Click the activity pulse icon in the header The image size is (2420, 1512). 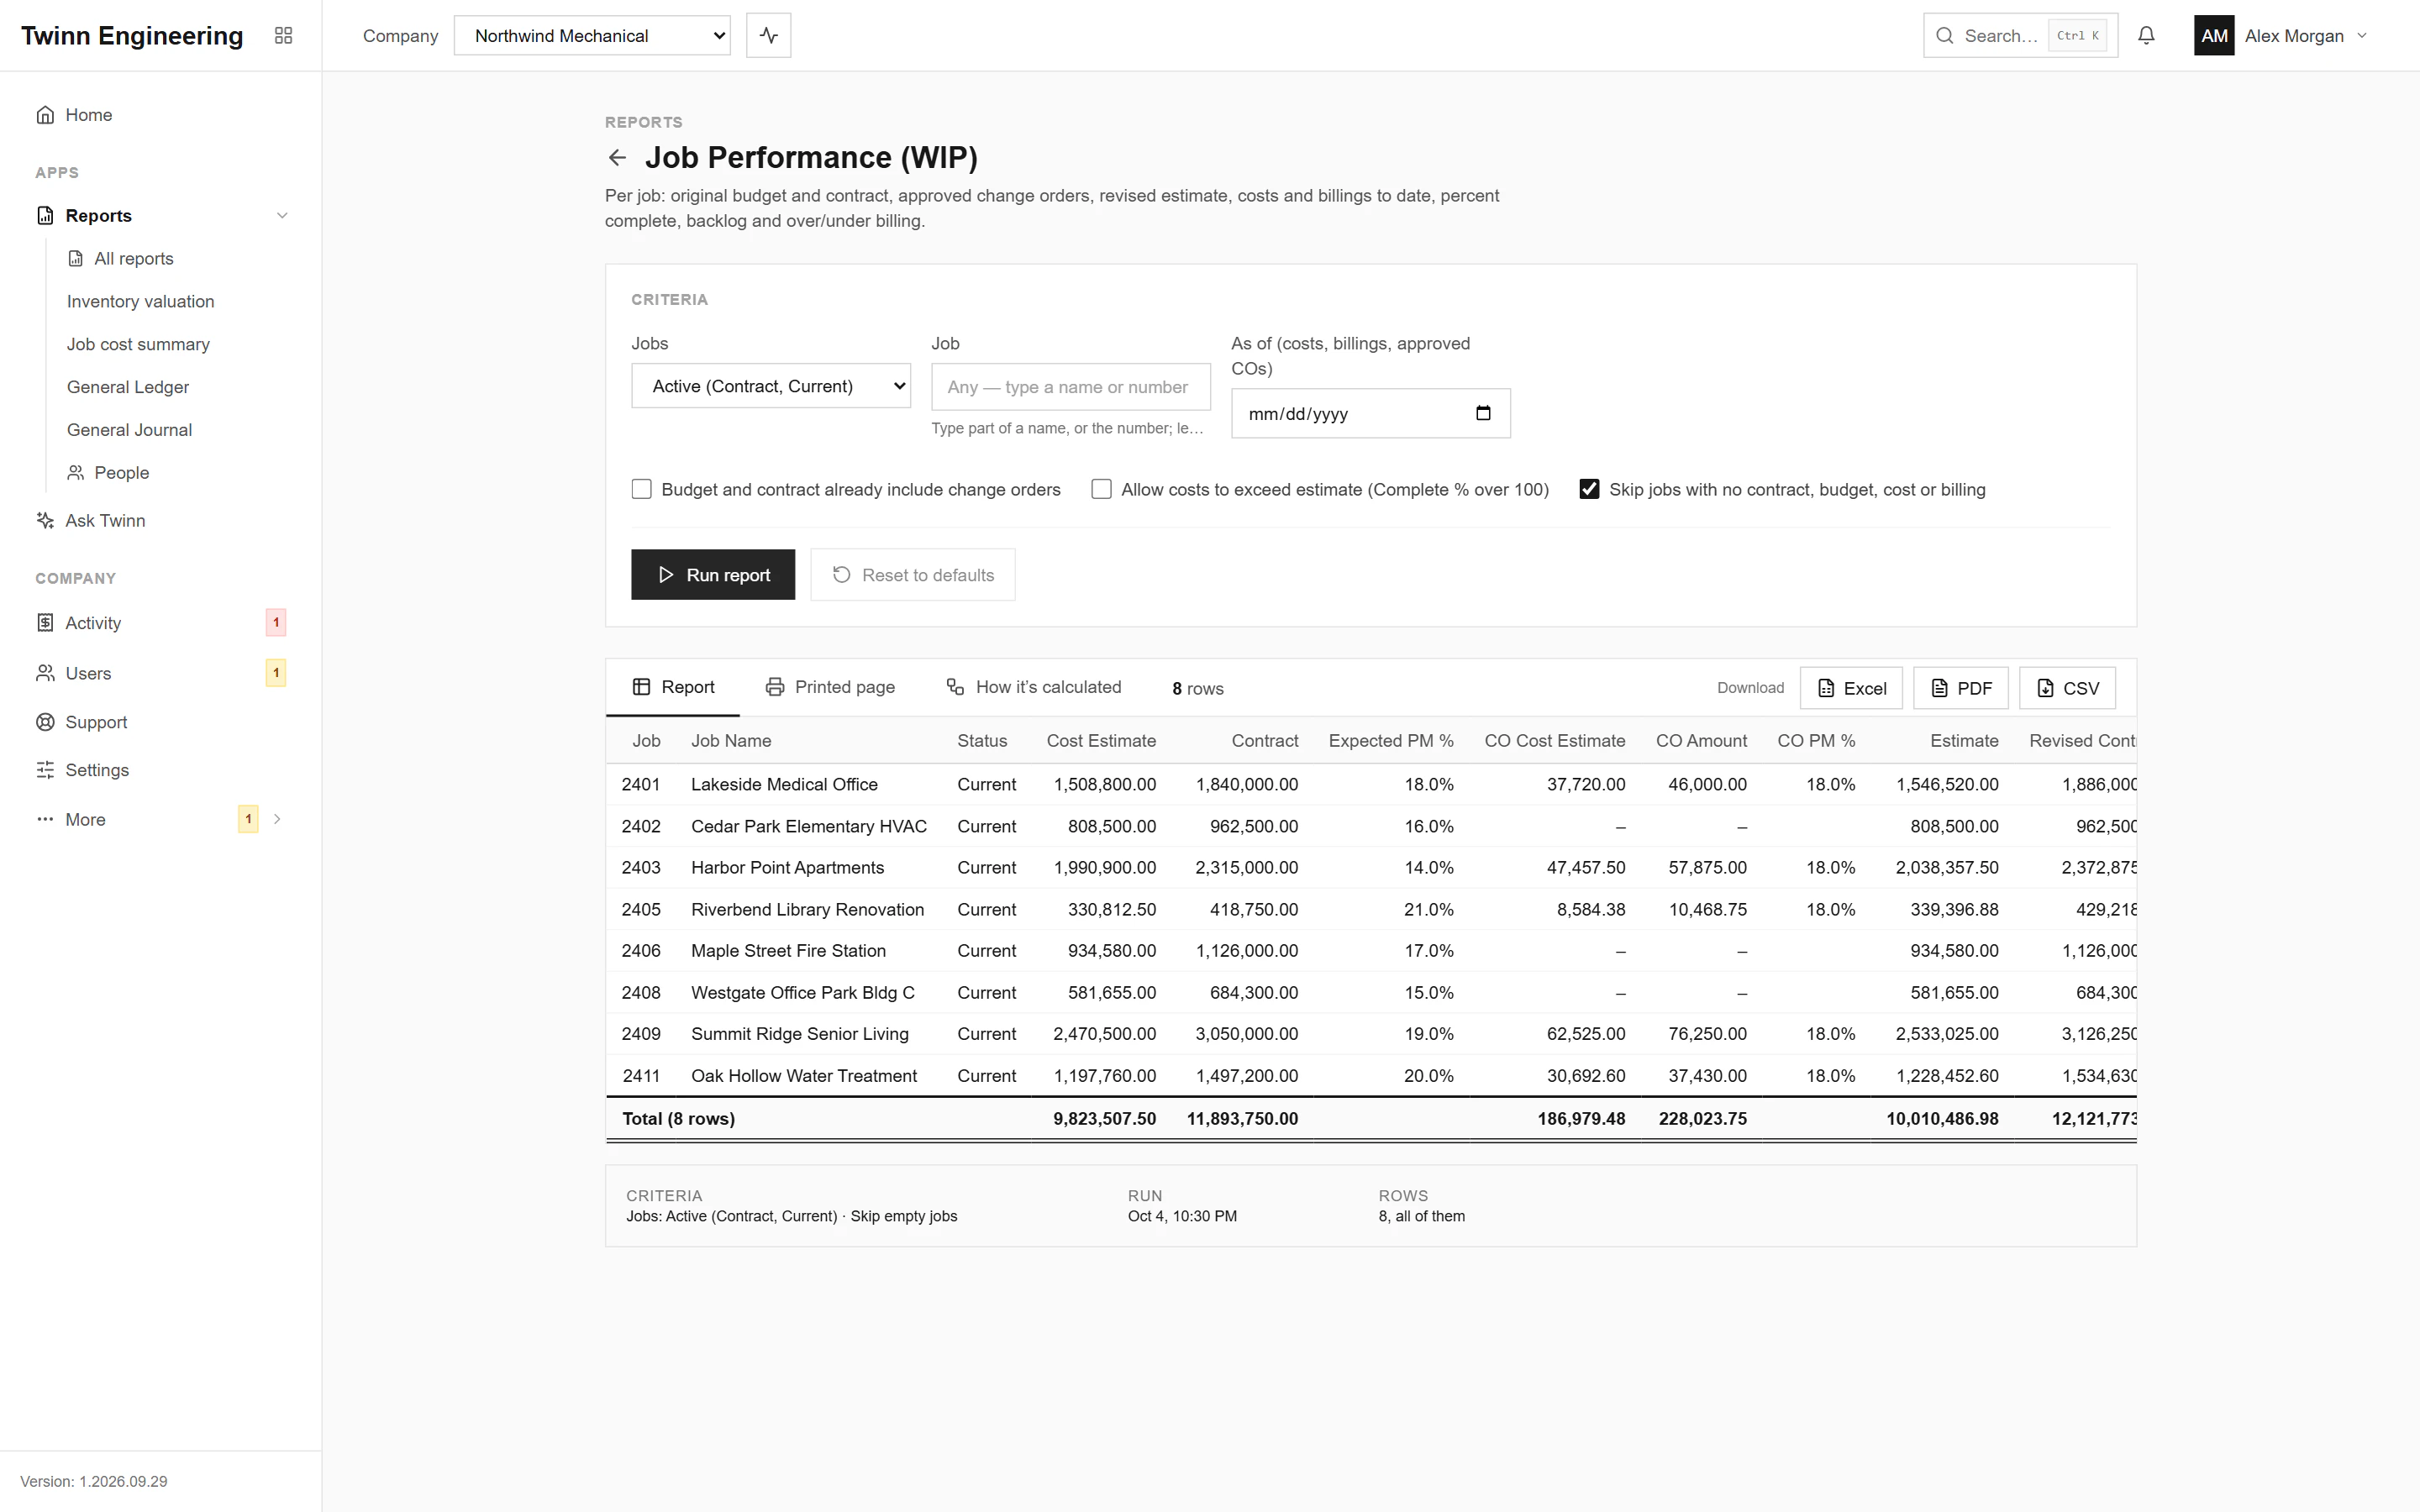point(768,36)
